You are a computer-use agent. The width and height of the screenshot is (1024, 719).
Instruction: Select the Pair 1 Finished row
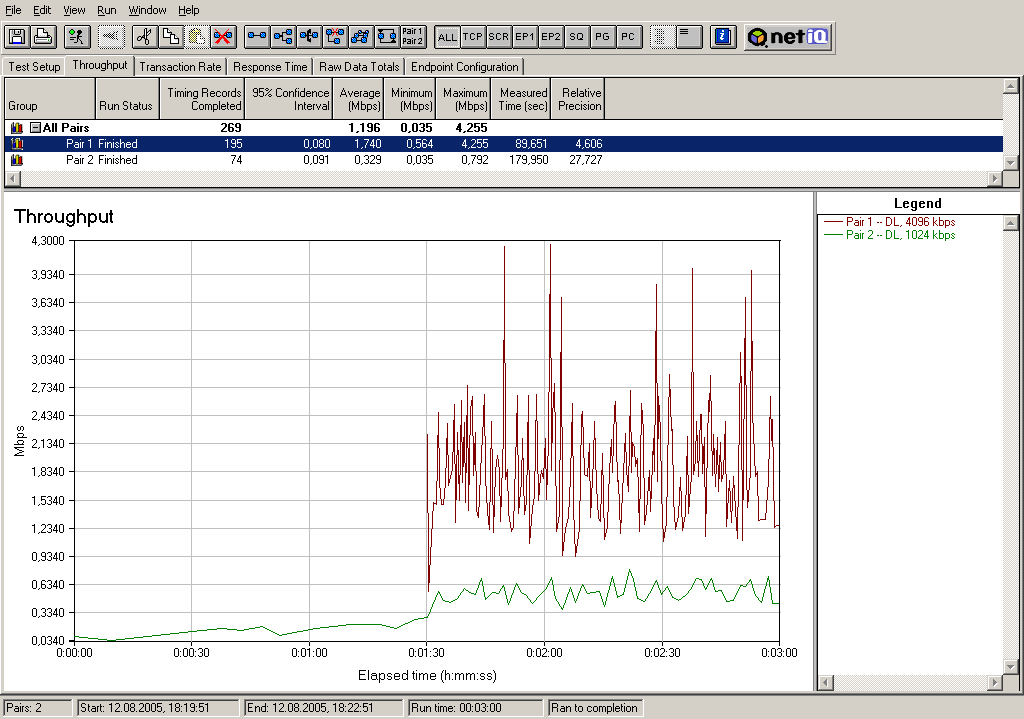(x=504, y=144)
